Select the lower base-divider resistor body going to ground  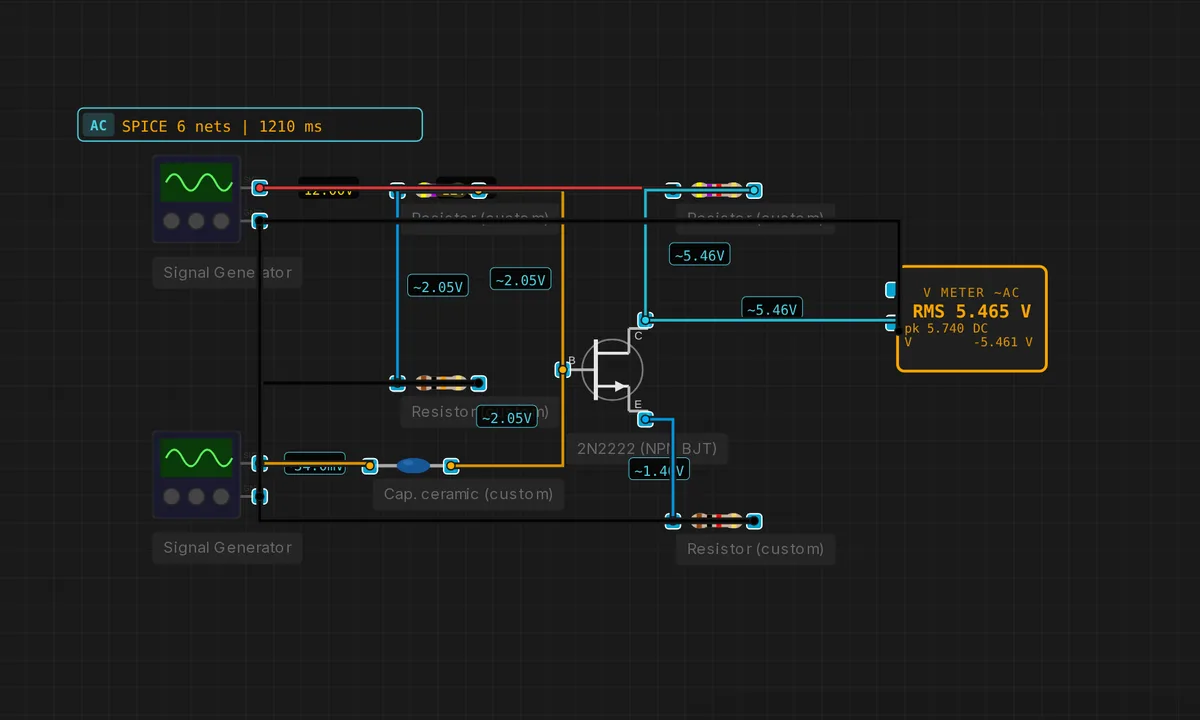439,383
